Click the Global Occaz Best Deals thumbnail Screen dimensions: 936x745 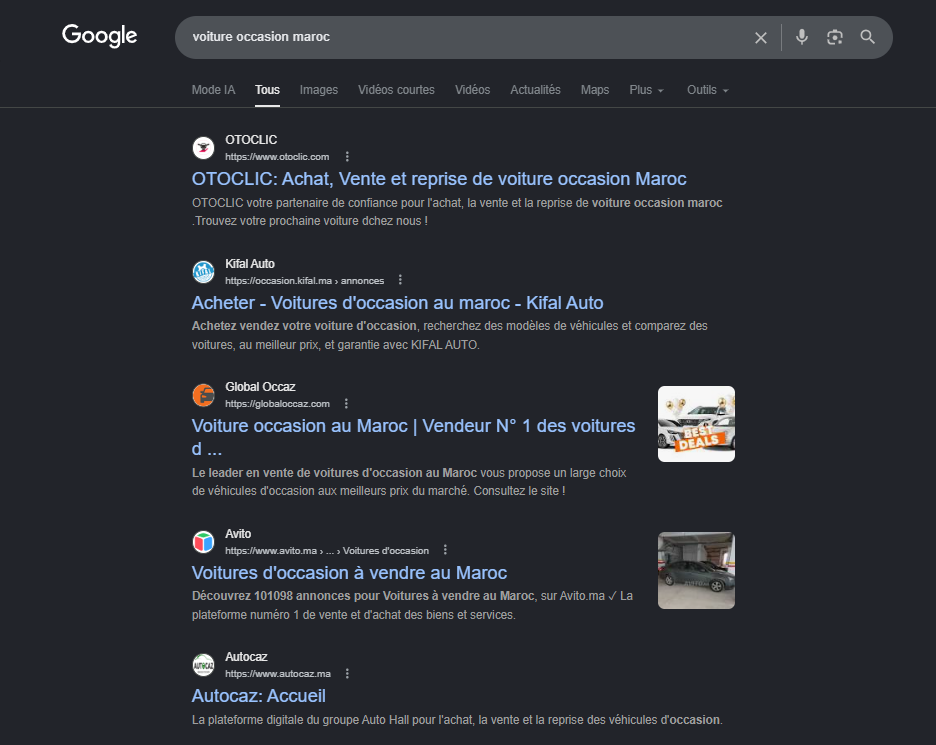pyautogui.click(x=696, y=424)
